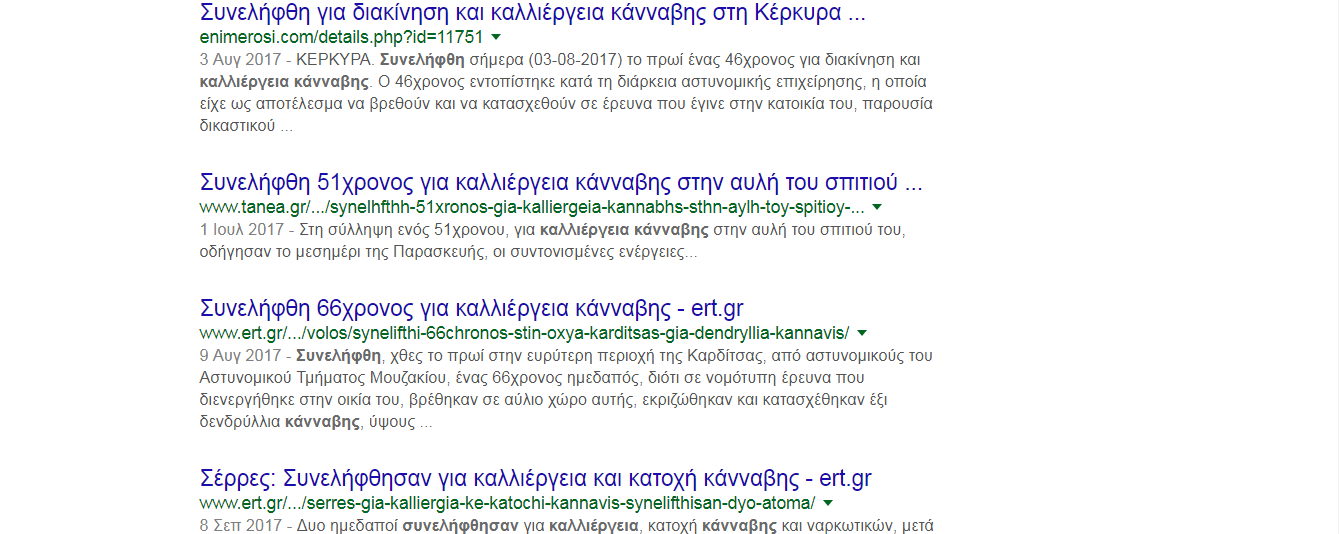
Task: Open the Κέρκυρα cannabis arrest result title
Action: pyautogui.click(x=532, y=14)
